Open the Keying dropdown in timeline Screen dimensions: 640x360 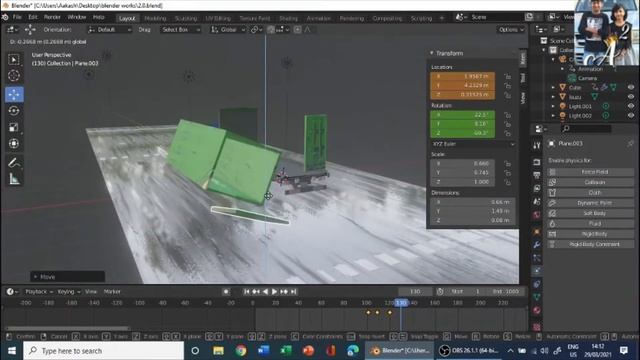click(x=69, y=291)
